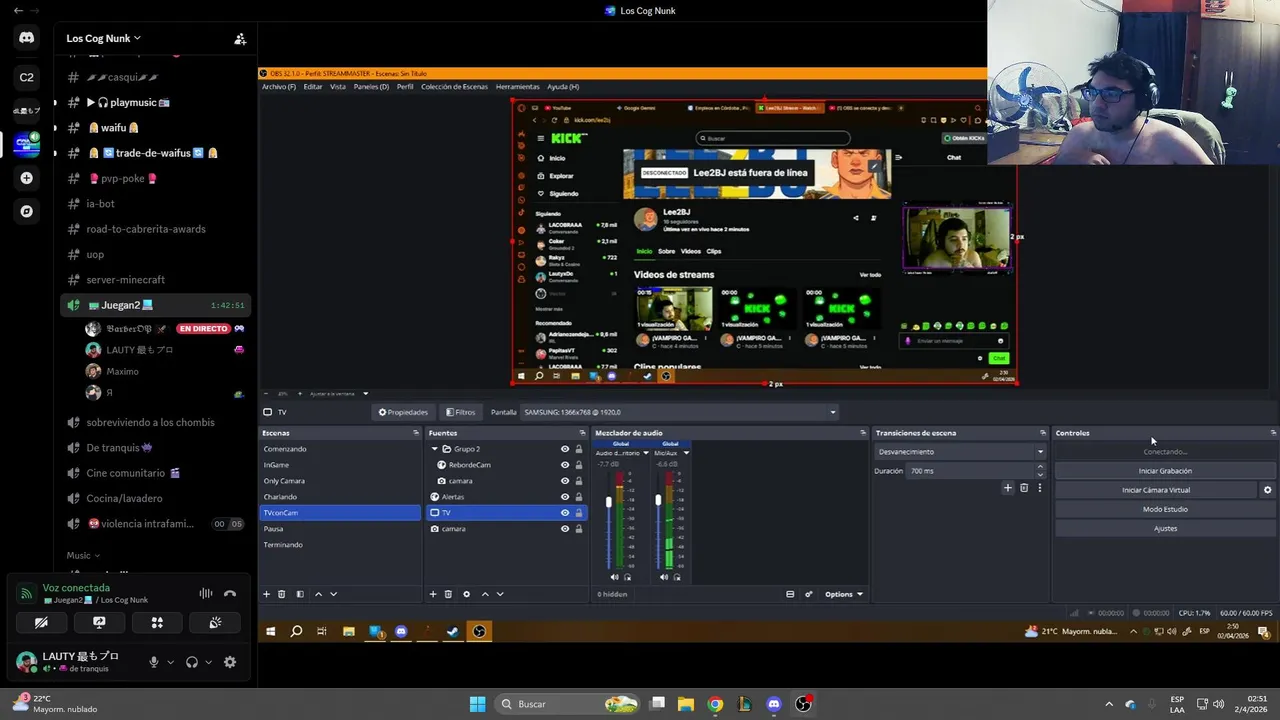Open Mic/Aux channel menu arrow
Viewport: 1280px width, 720px height.
point(685,453)
